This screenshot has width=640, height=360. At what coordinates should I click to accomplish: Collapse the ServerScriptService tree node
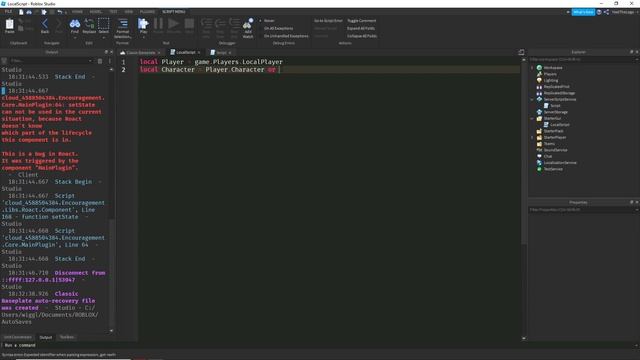coord(532,99)
